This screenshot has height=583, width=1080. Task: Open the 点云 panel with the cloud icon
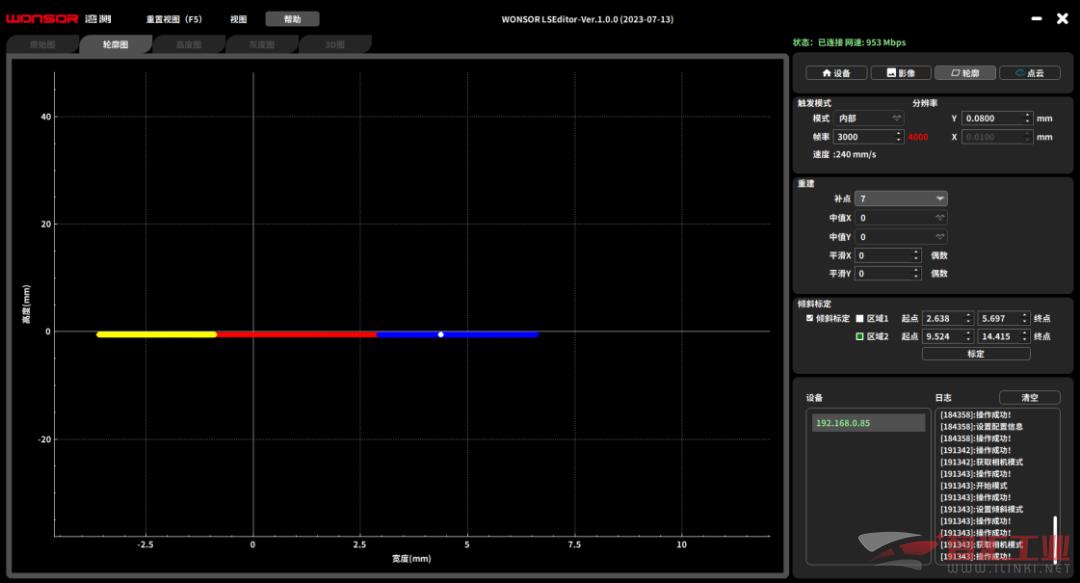tap(1030, 73)
